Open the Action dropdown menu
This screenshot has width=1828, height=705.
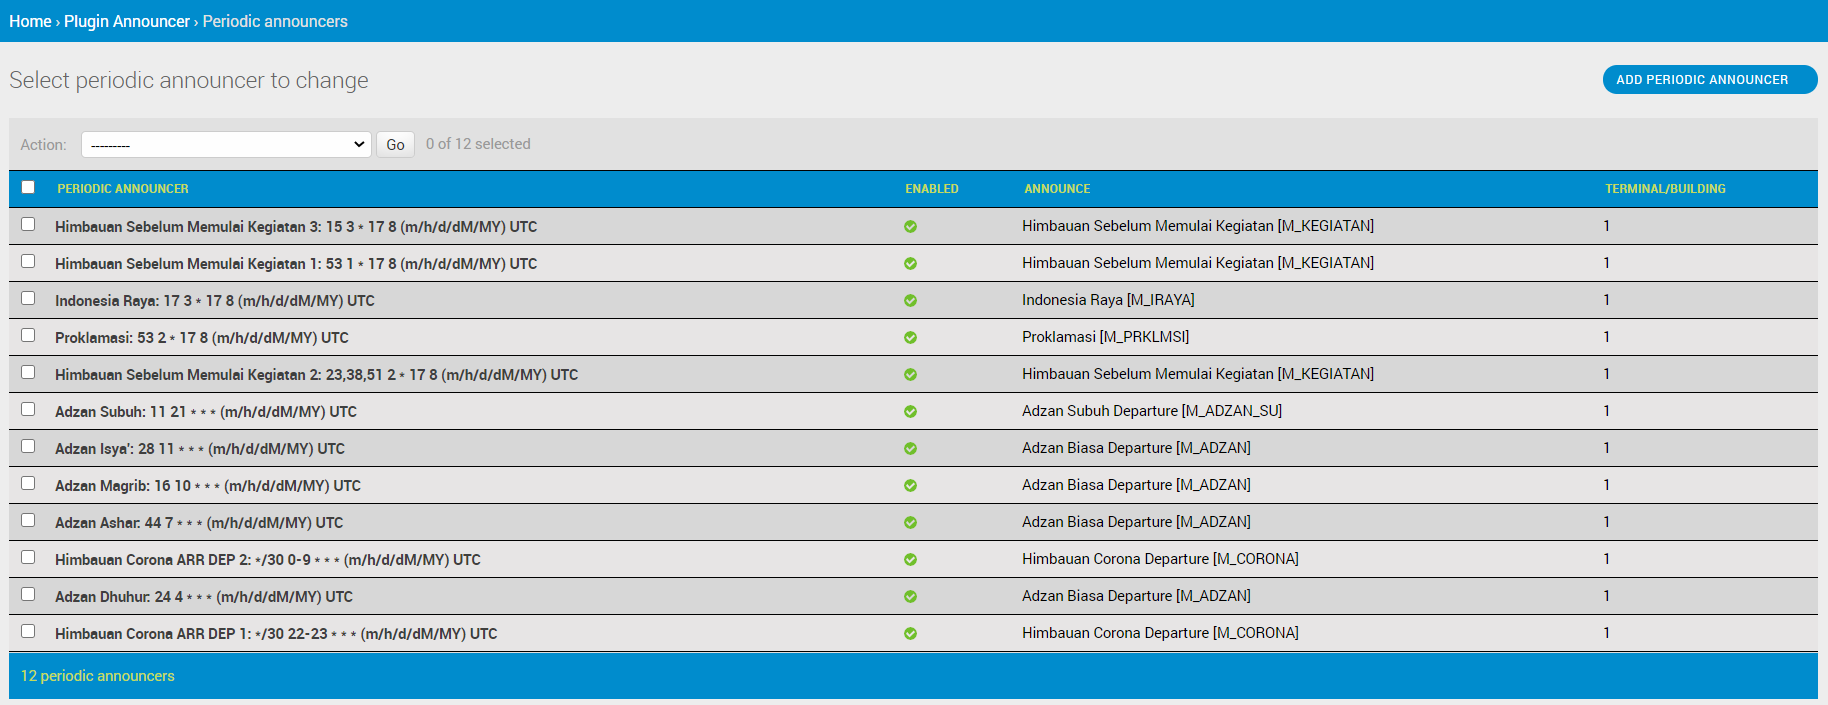click(x=226, y=144)
